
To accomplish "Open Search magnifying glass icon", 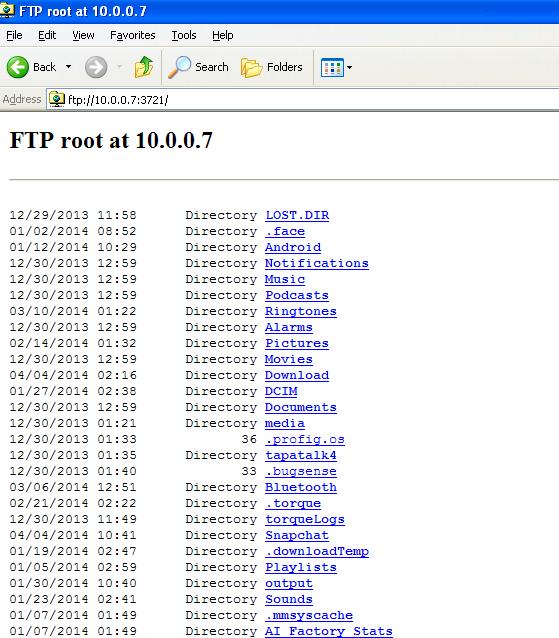I will click(179, 67).
